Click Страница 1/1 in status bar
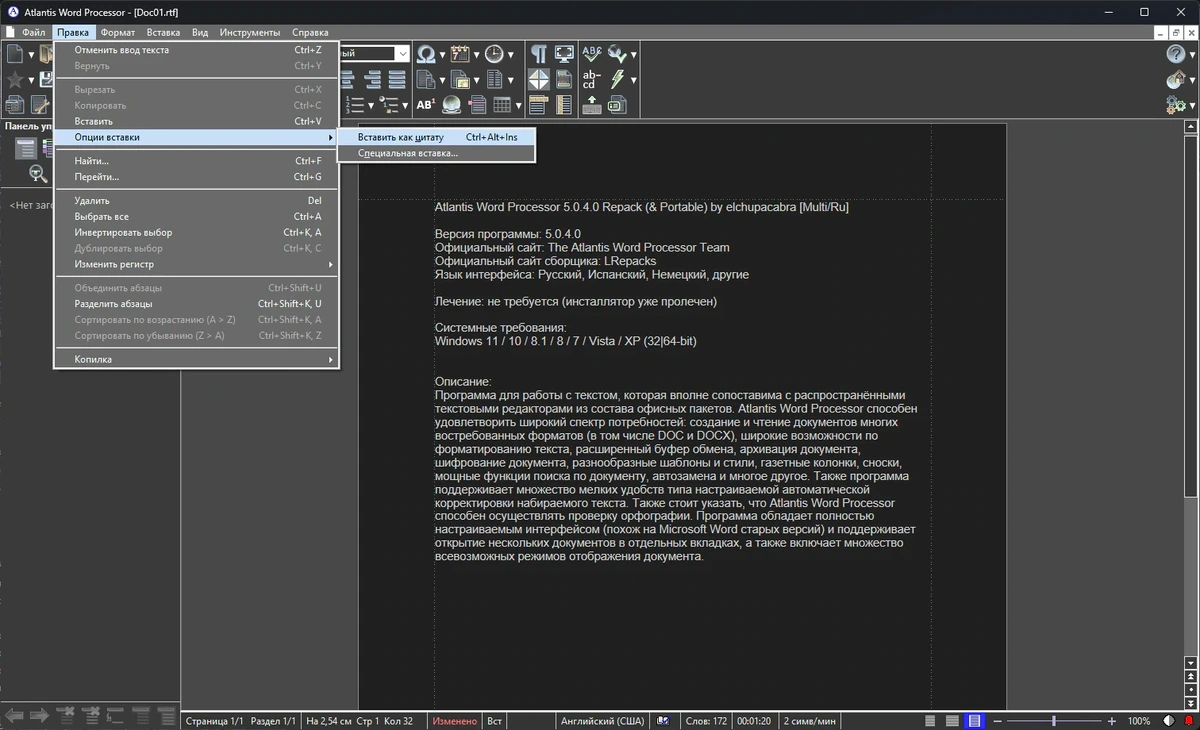The width and height of the screenshot is (1200, 730). click(x=214, y=721)
